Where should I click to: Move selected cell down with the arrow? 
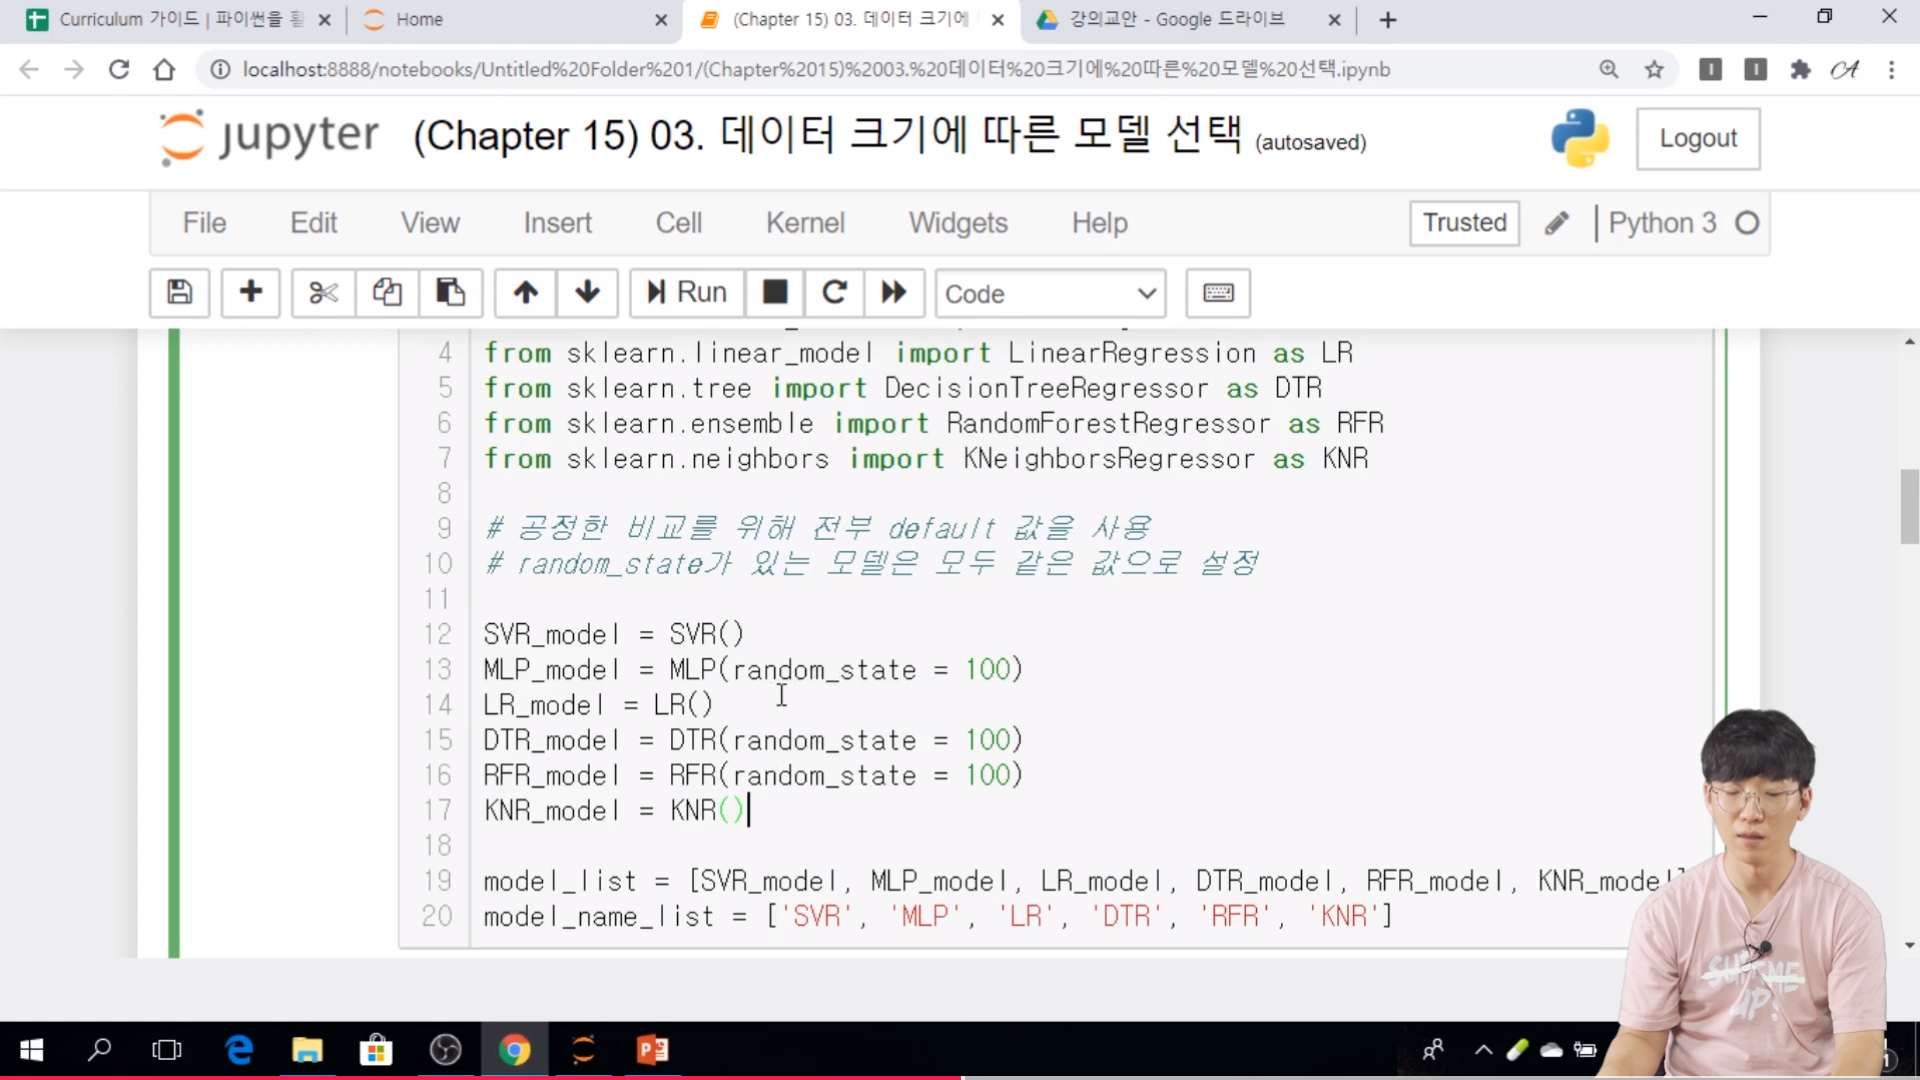pos(587,293)
